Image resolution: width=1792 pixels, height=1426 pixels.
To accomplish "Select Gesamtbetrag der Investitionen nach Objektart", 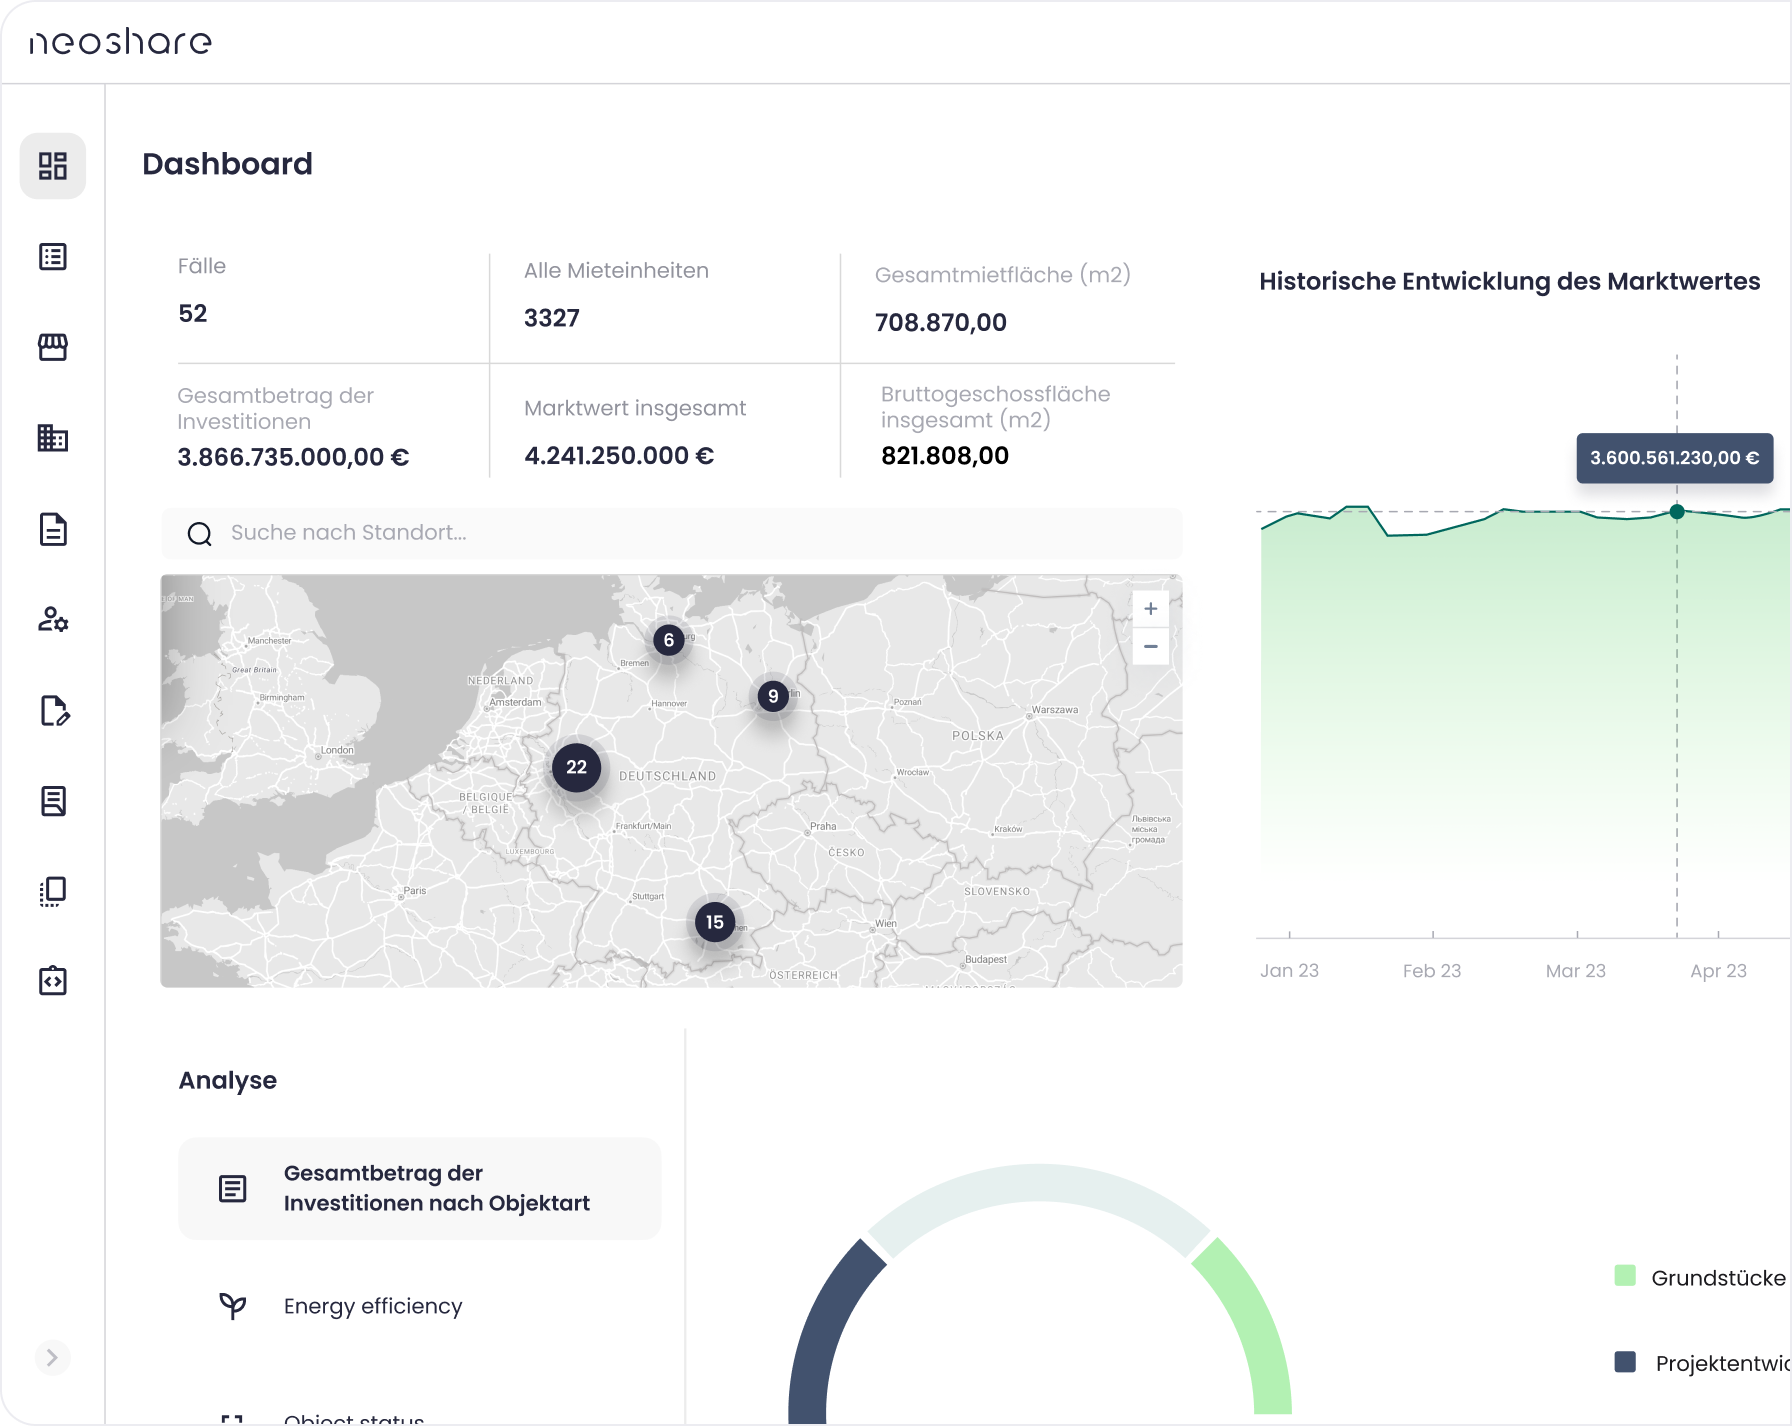I will point(419,1188).
